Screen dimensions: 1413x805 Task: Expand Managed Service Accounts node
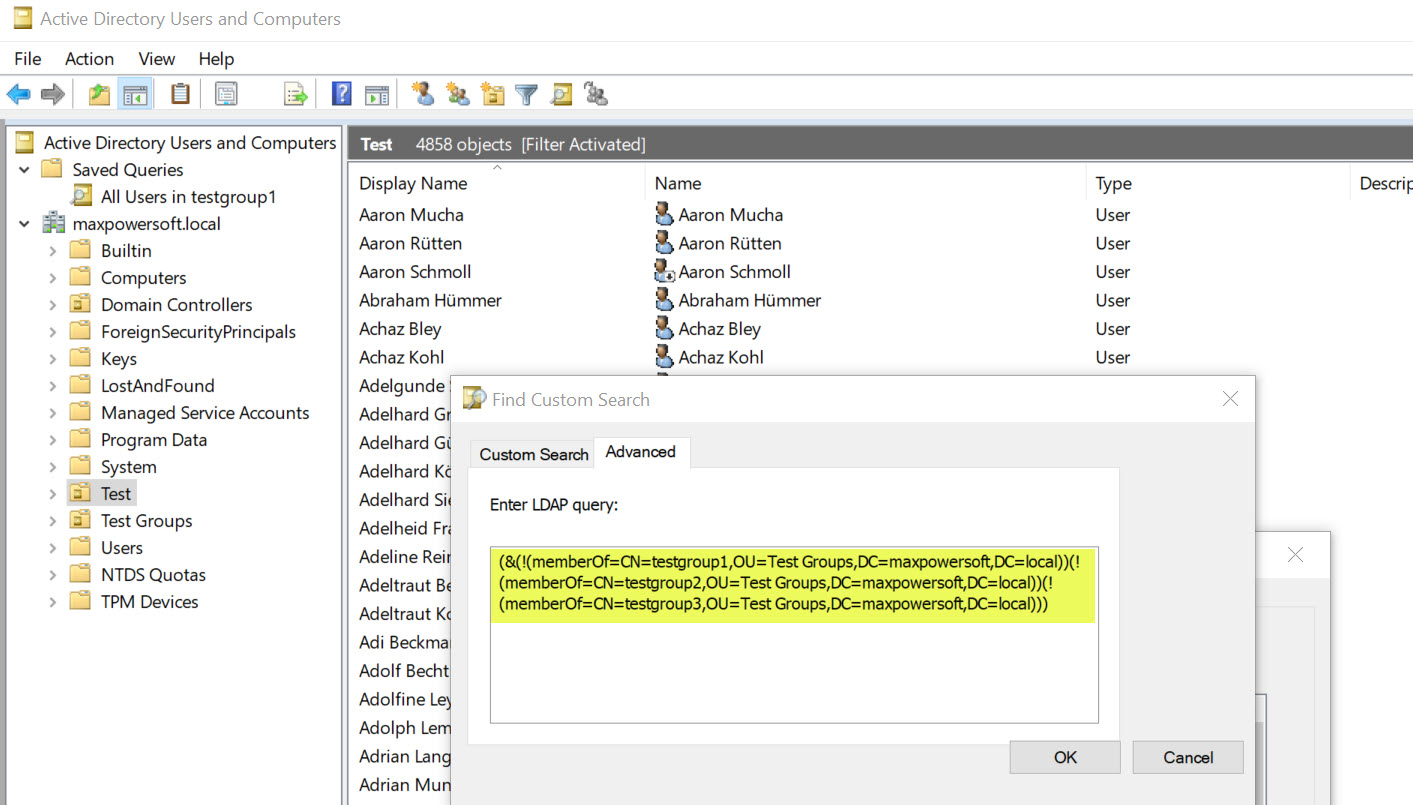(x=53, y=412)
